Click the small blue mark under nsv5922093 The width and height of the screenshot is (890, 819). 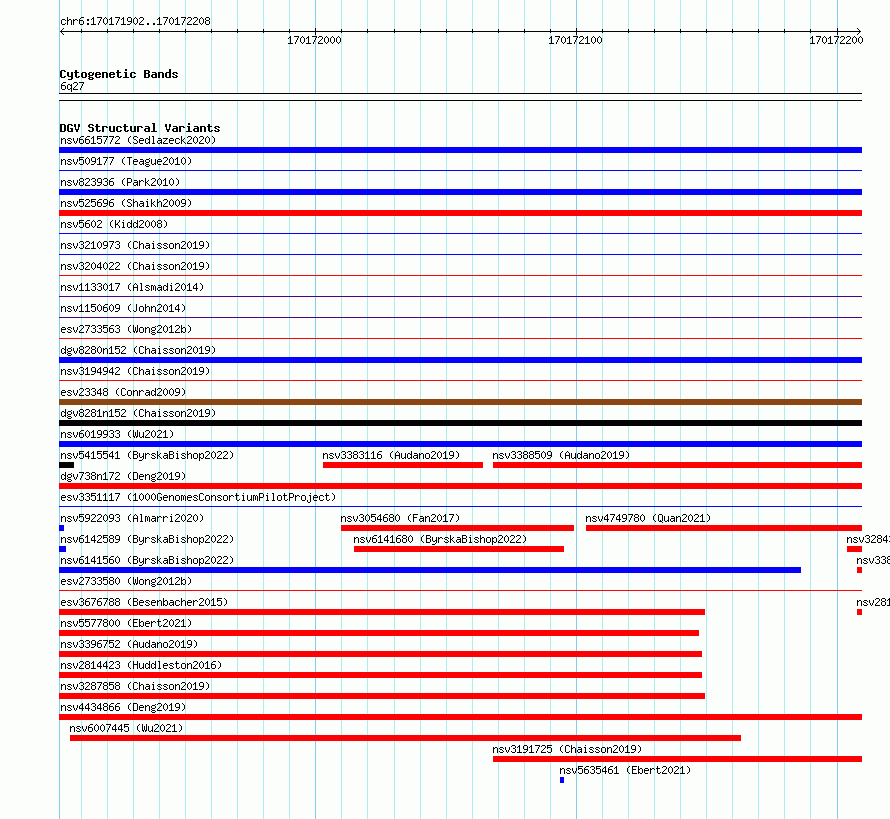(x=62, y=528)
